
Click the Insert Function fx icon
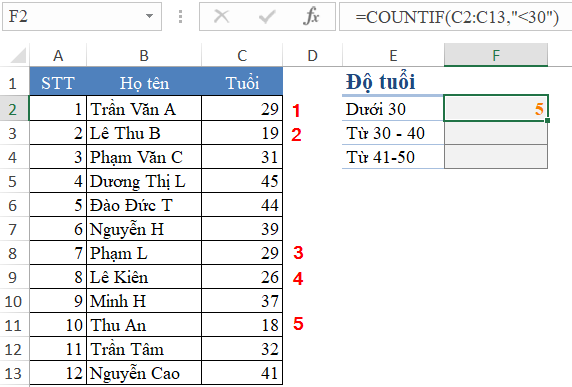pyautogui.click(x=311, y=16)
